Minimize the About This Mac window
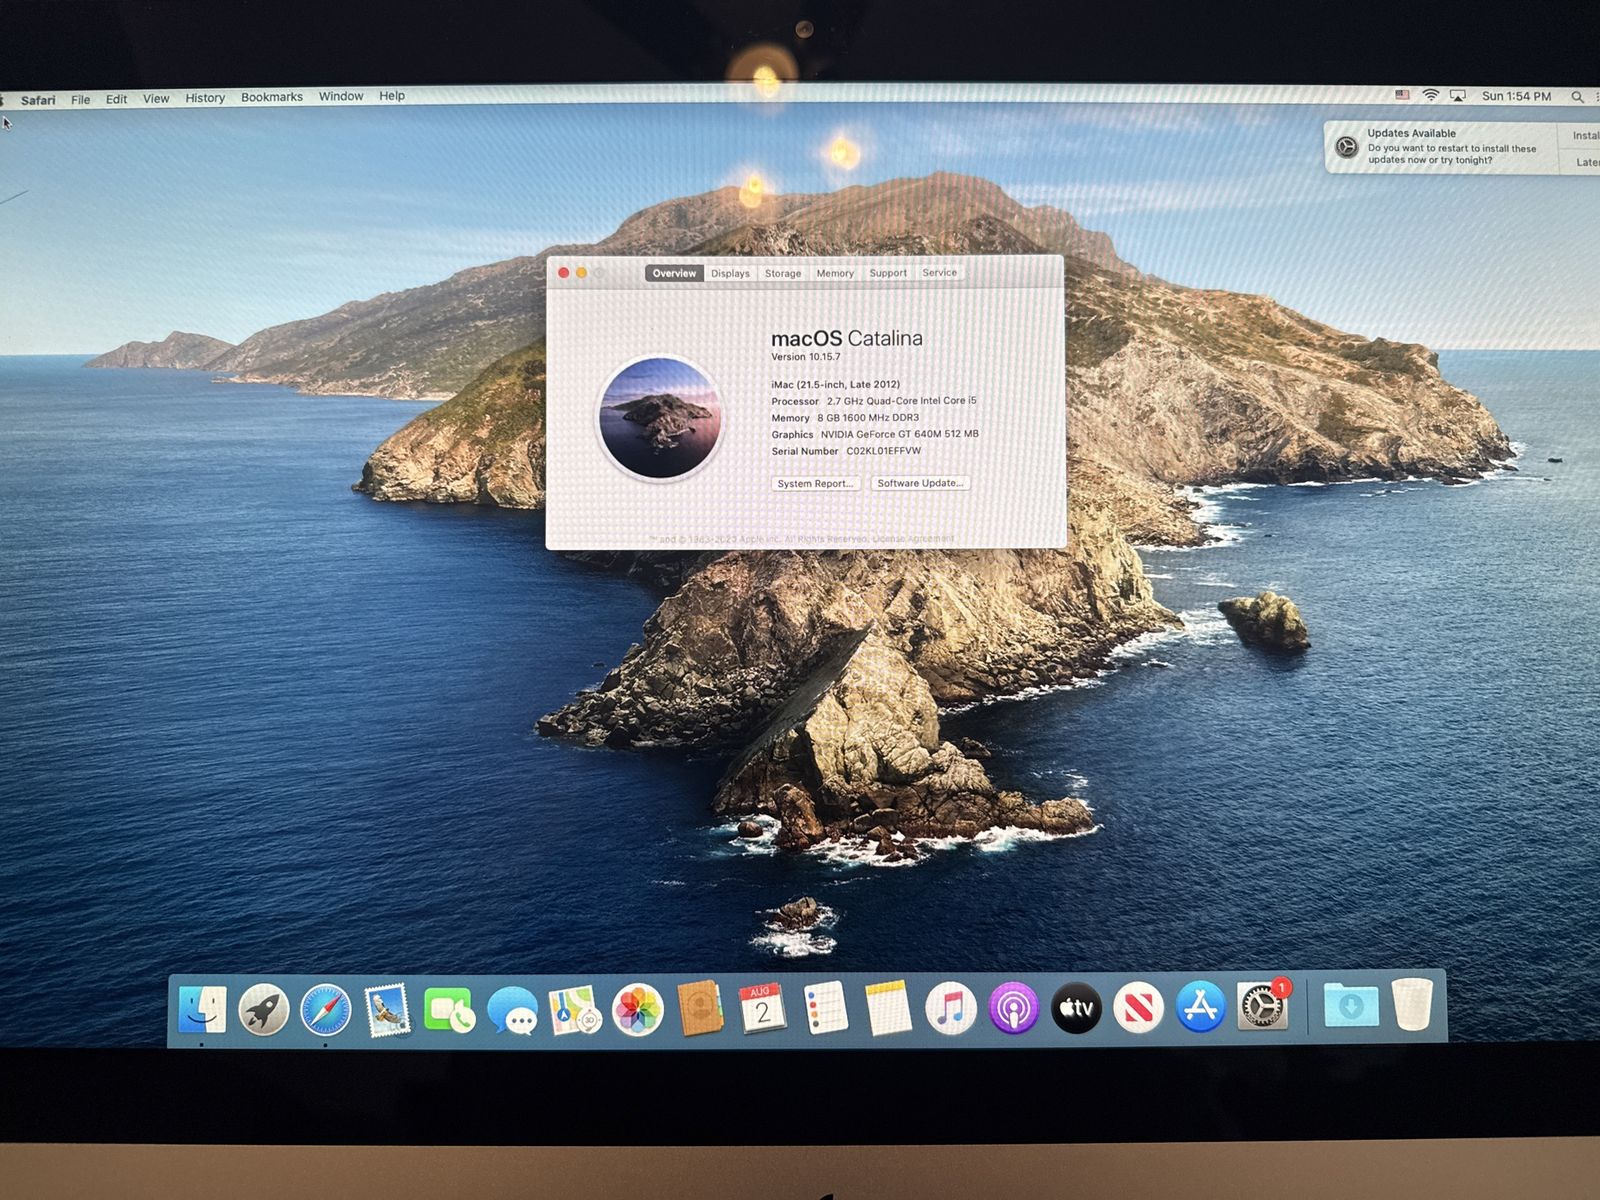This screenshot has height=1200, width=1600. pos(581,272)
